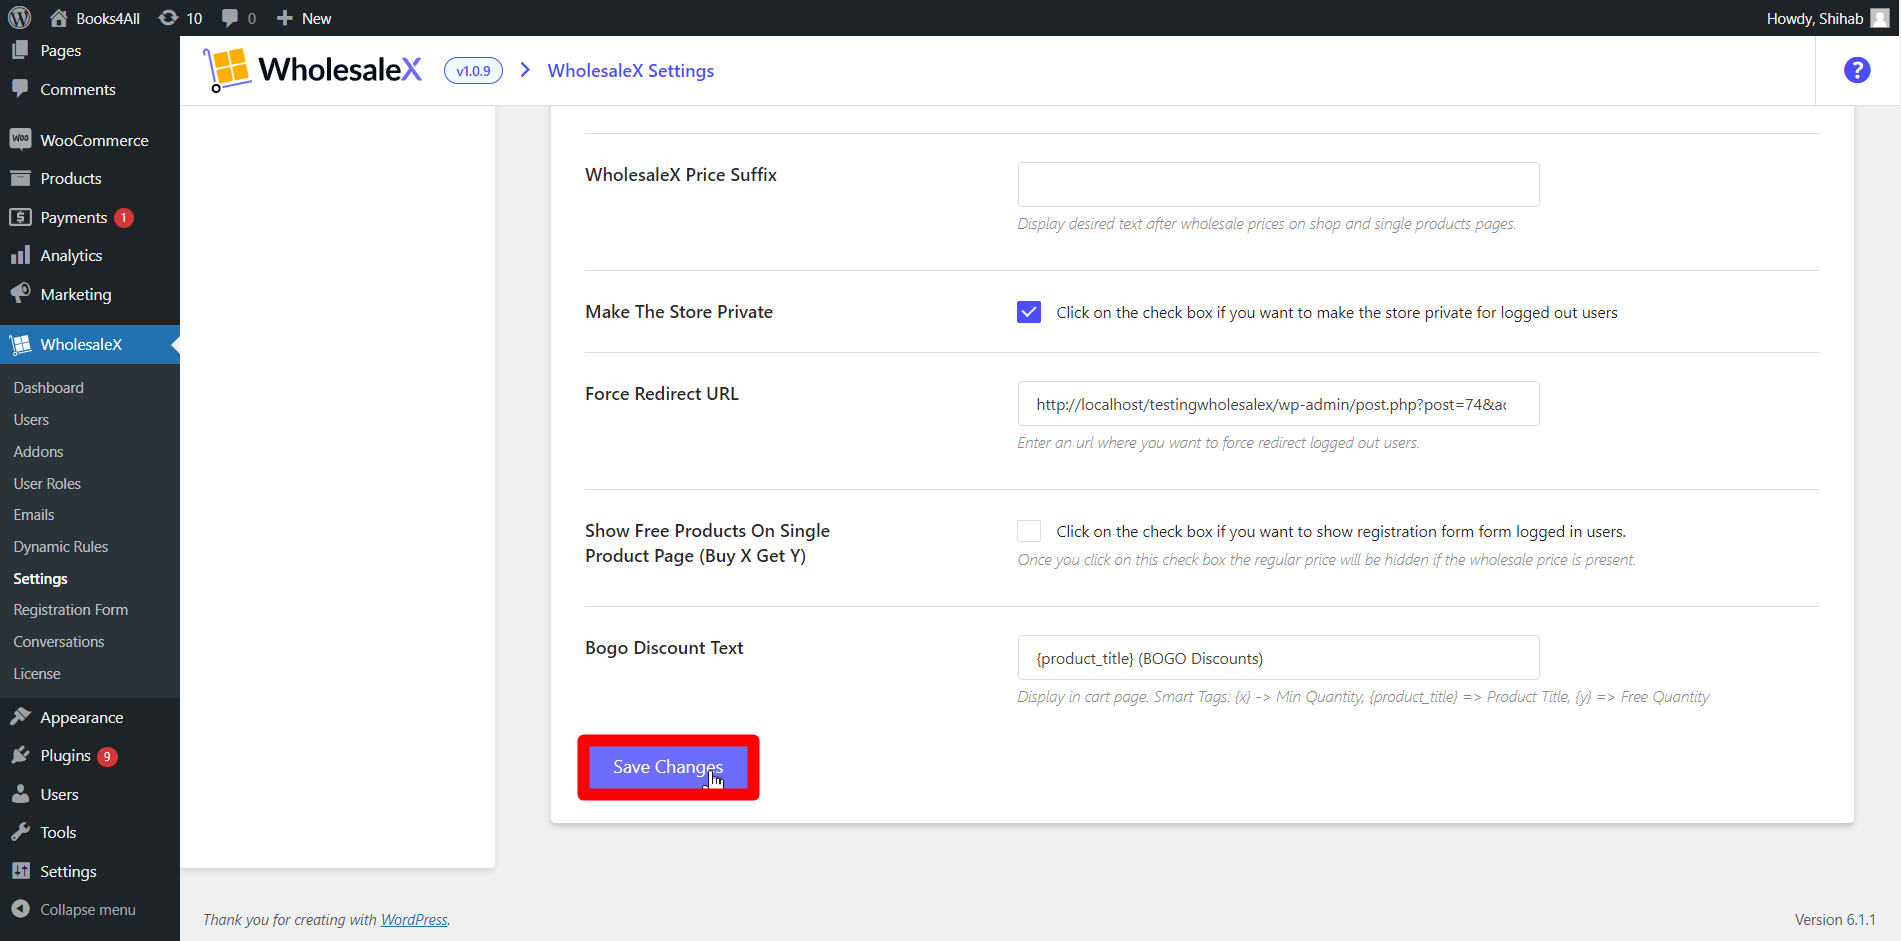Click the WooCommerce menu label
This screenshot has height=941, width=1901.
[x=95, y=140]
